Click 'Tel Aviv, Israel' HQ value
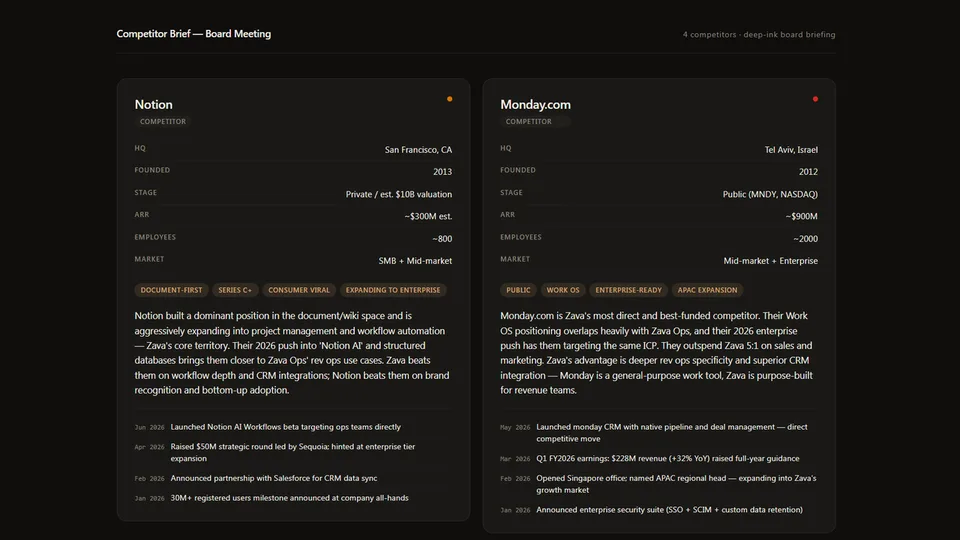Image resolution: width=960 pixels, height=540 pixels. [x=791, y=149]
